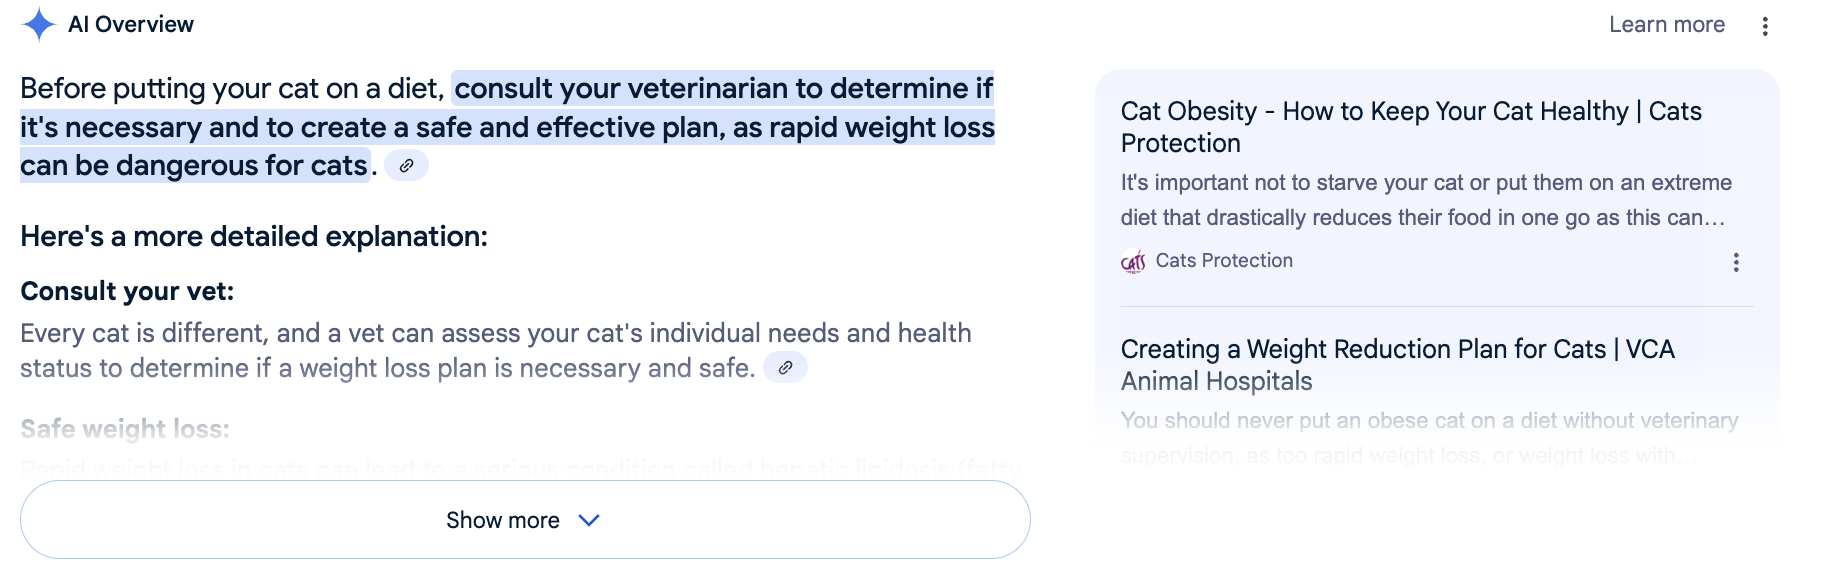This screenshot has width=1824, height=580.
Task: Open the Learn more link
Action: click(x=1667, y=24)
